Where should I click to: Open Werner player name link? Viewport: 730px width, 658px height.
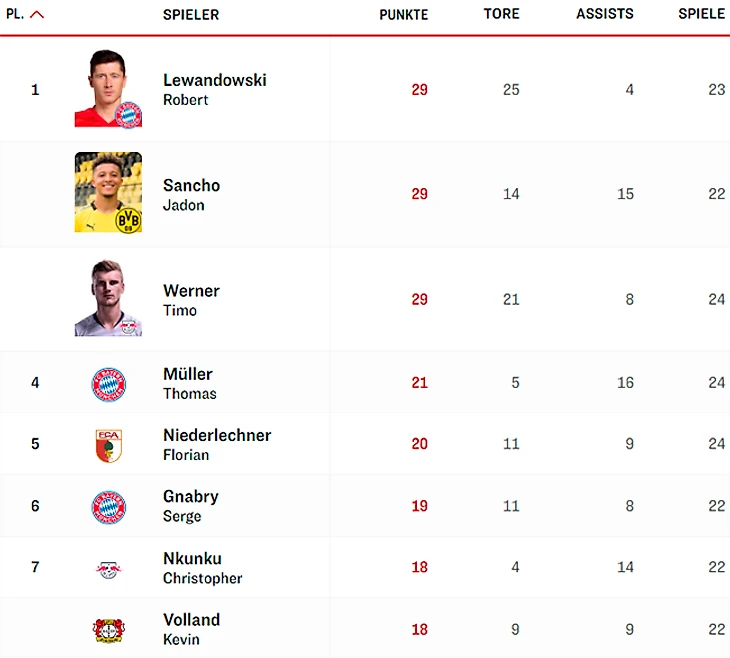tap(191, 291)
